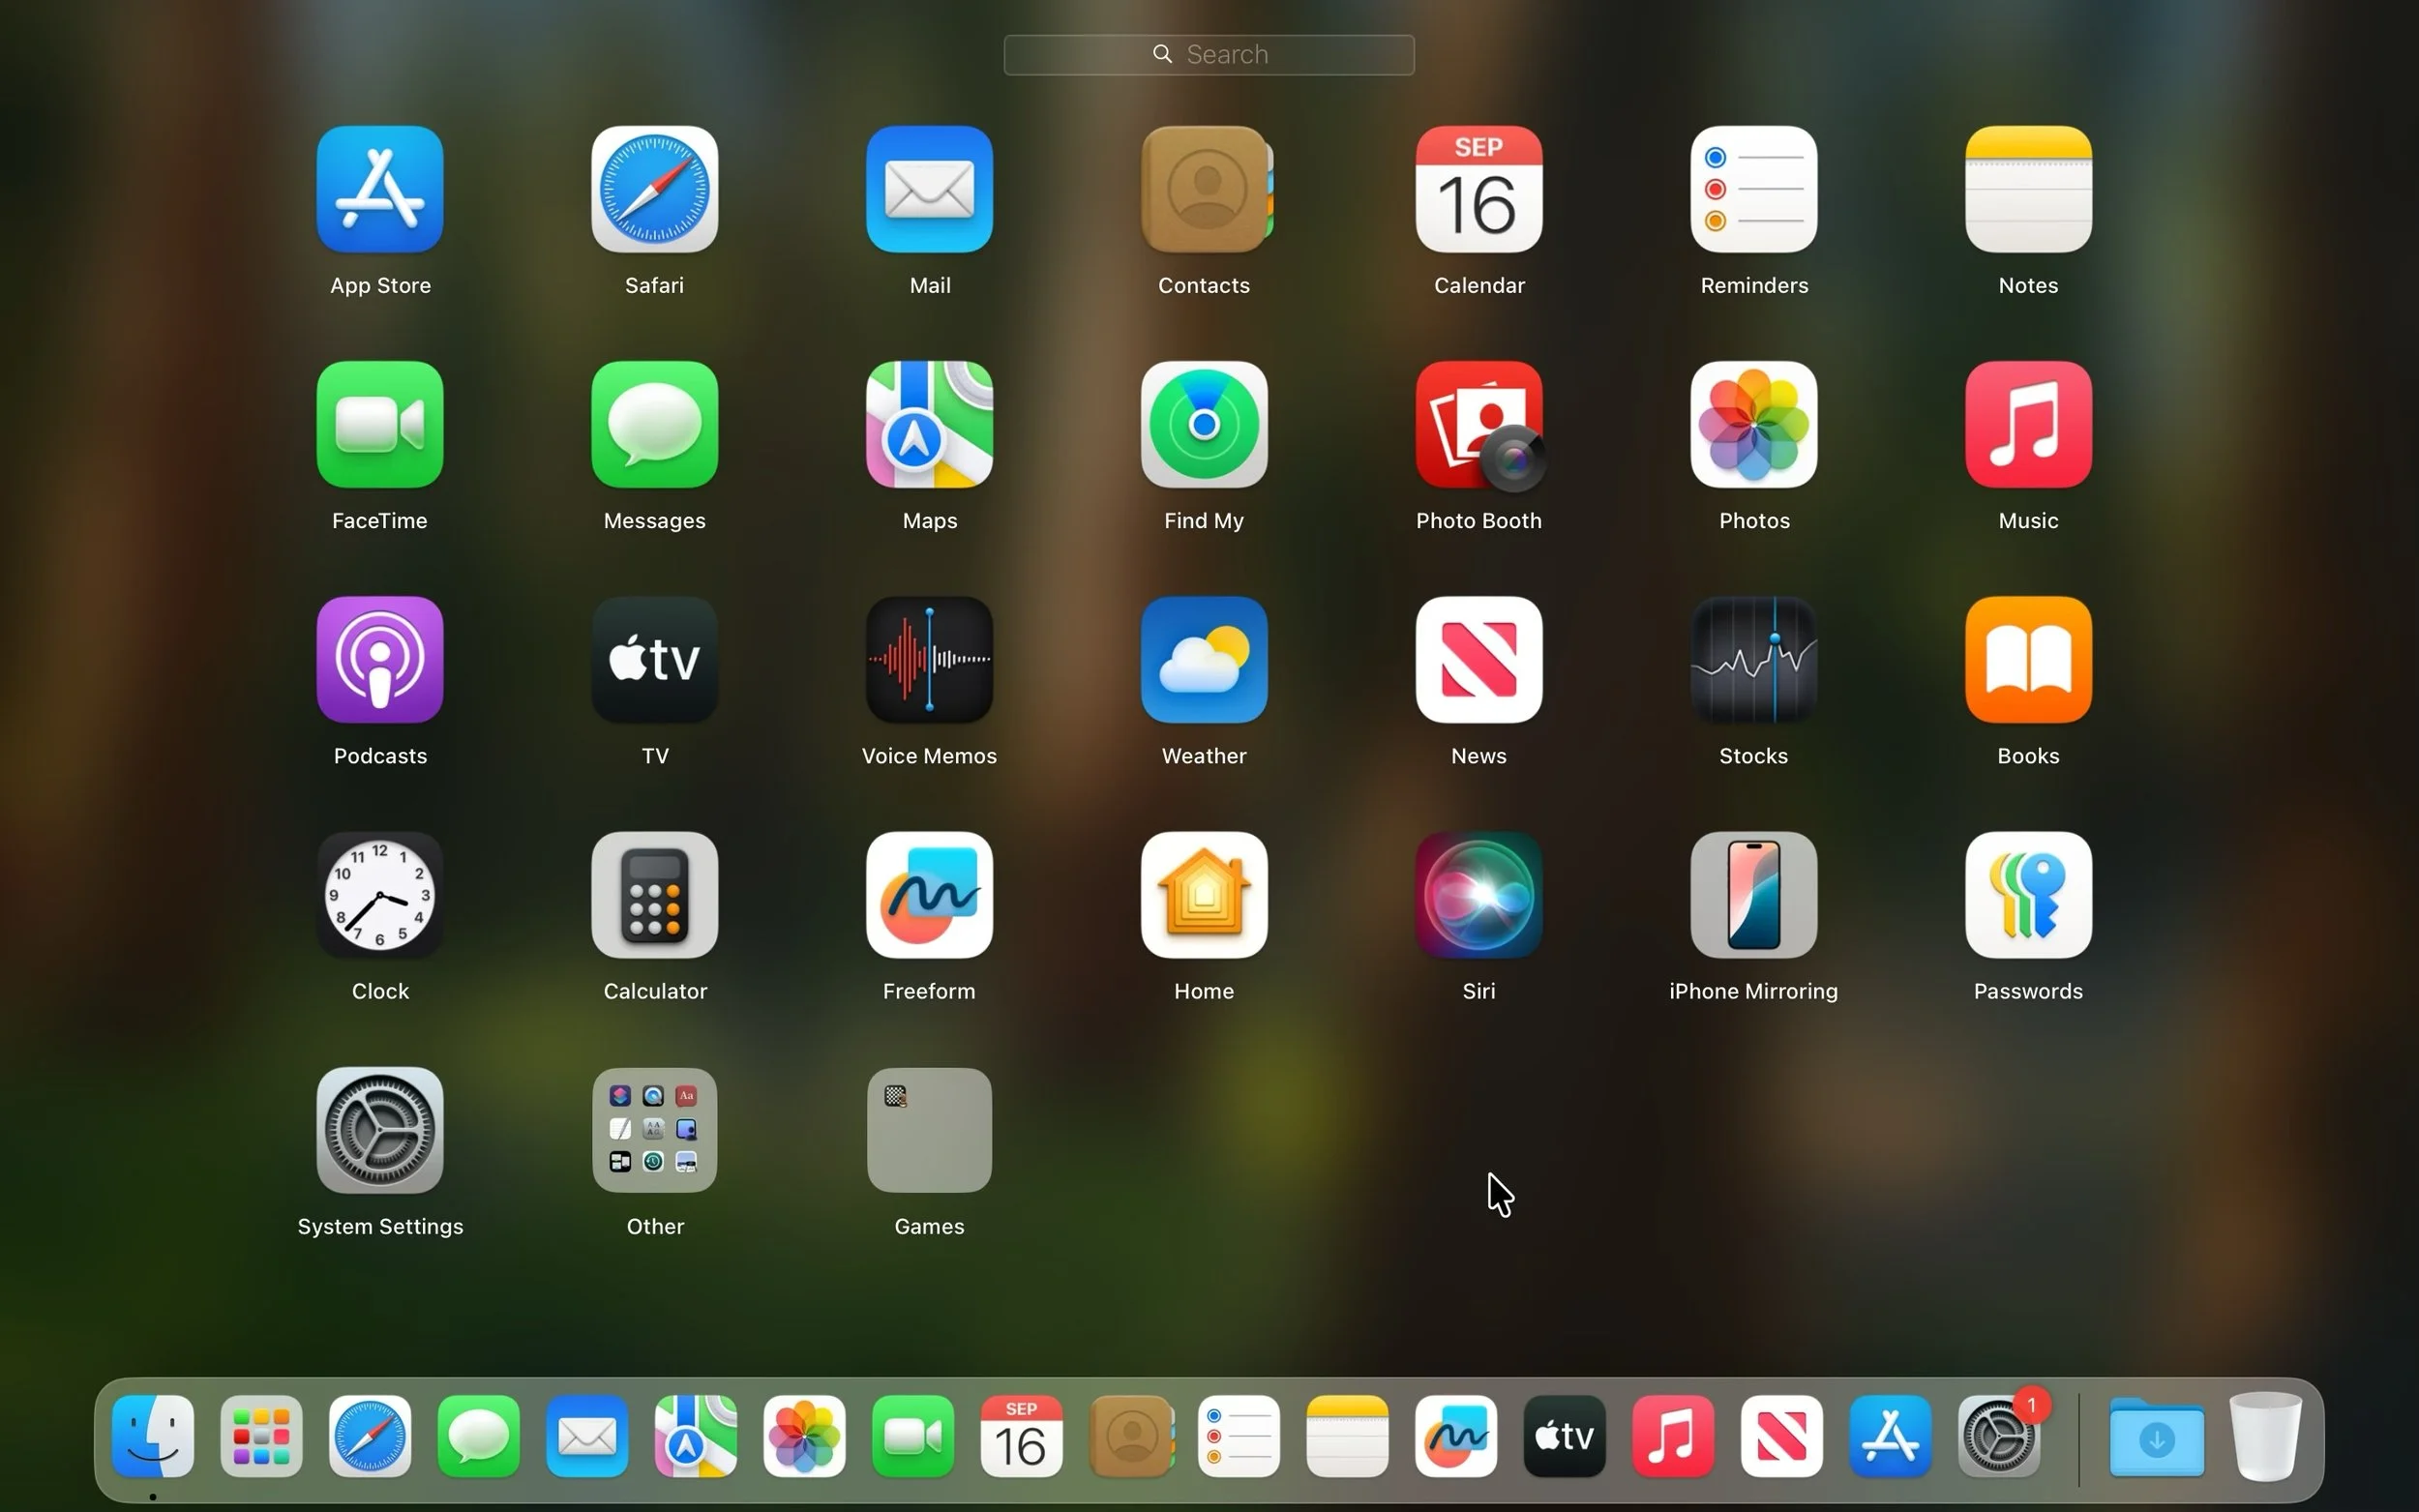Launch the Calculator app
The width and height of the screenshot is (2419, 1512).
(655, 895)
